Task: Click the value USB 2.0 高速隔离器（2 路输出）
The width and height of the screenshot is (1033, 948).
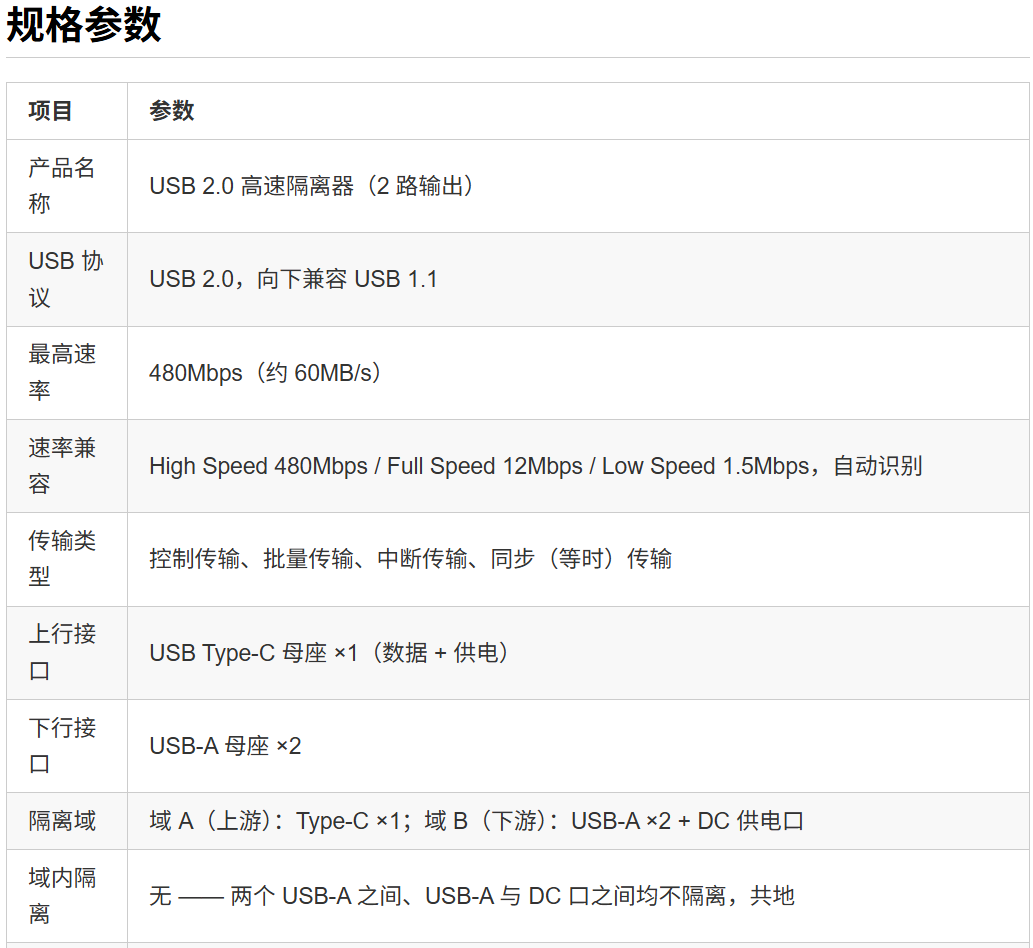Action: click(311, 186)
